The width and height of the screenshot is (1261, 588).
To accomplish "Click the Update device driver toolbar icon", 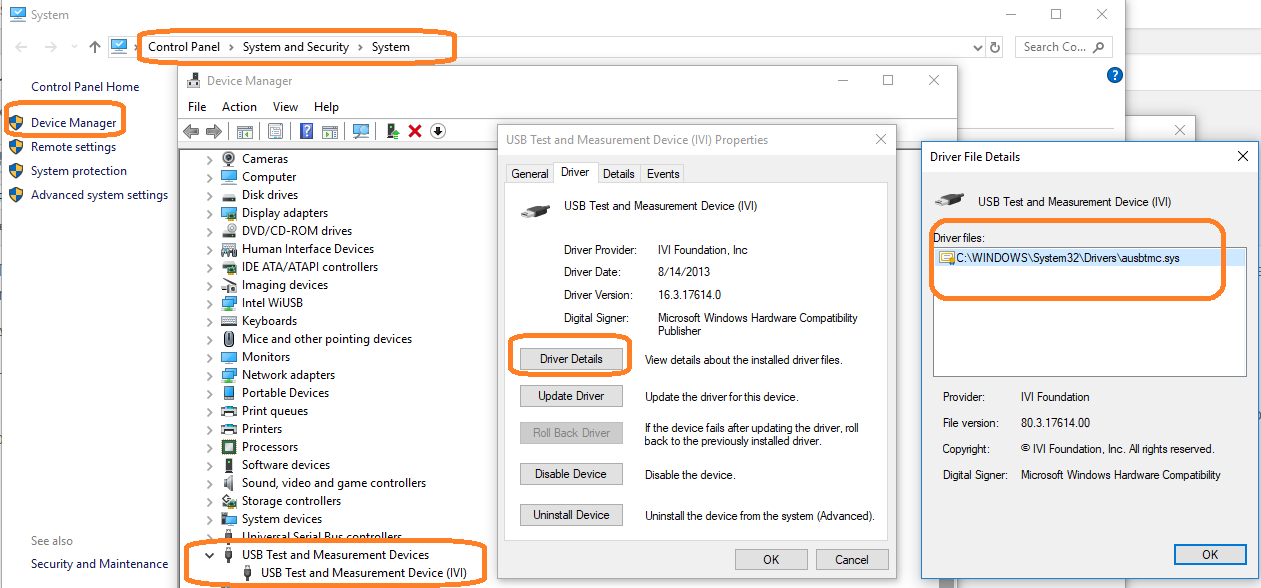I will coord(393,132).
